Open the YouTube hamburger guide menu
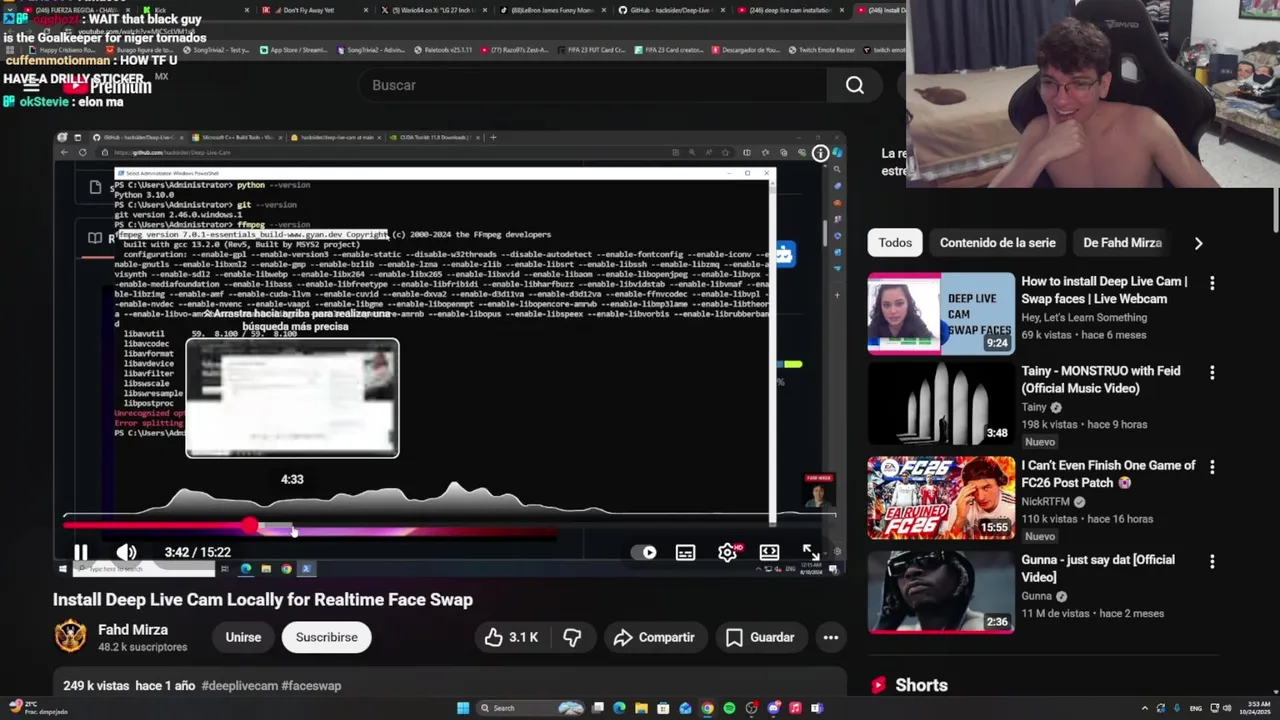 pyautogui.click(x=31, y=86)
